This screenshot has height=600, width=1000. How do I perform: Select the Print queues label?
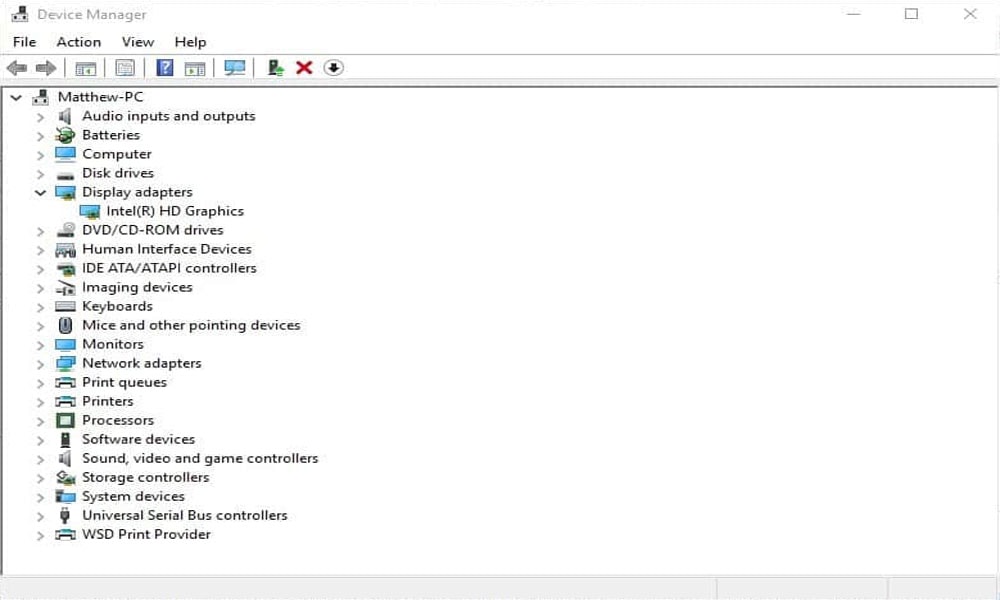pos(124,383)
